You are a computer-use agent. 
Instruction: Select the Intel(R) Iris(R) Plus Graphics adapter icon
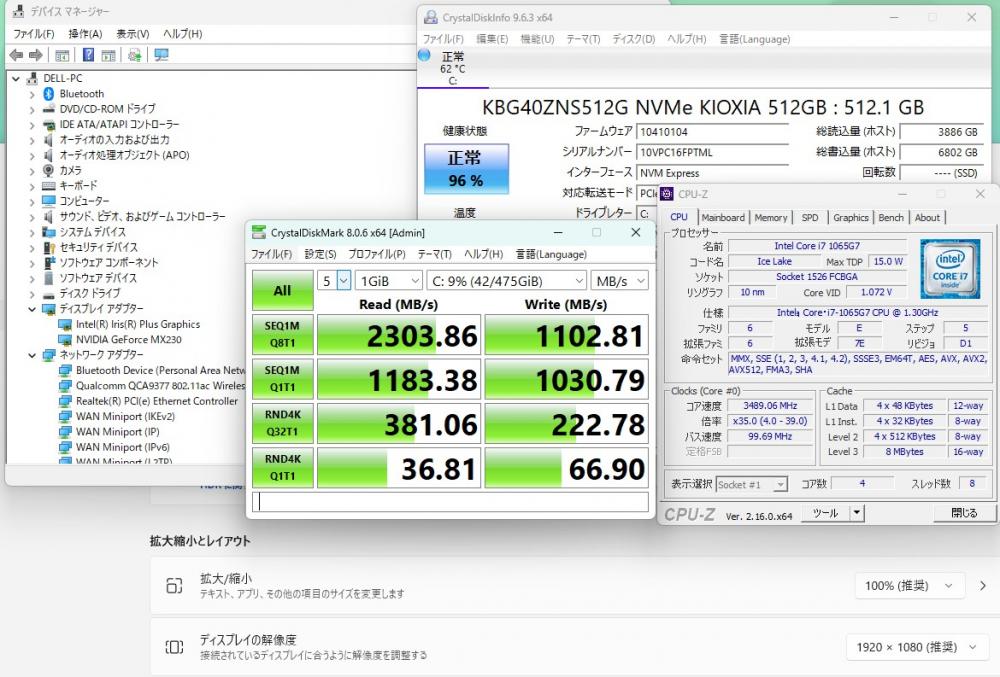[x=65, y=324]
